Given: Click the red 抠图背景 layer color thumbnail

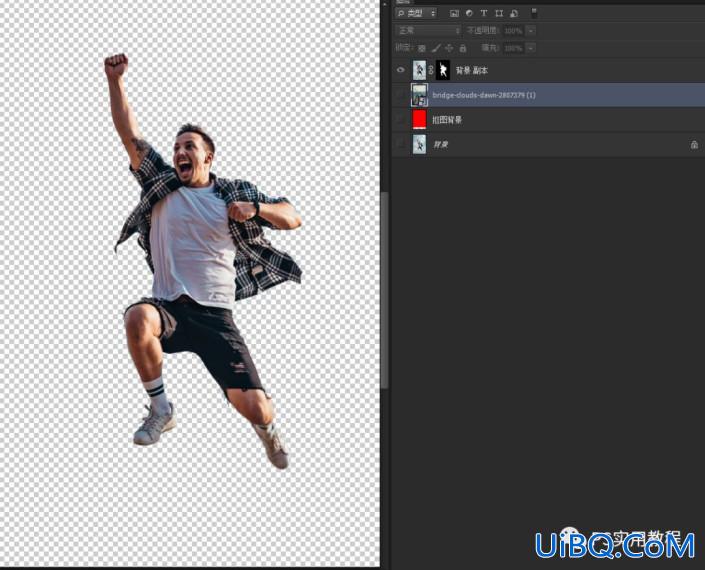Looking at the screenshot, I should tap(419, 120).
